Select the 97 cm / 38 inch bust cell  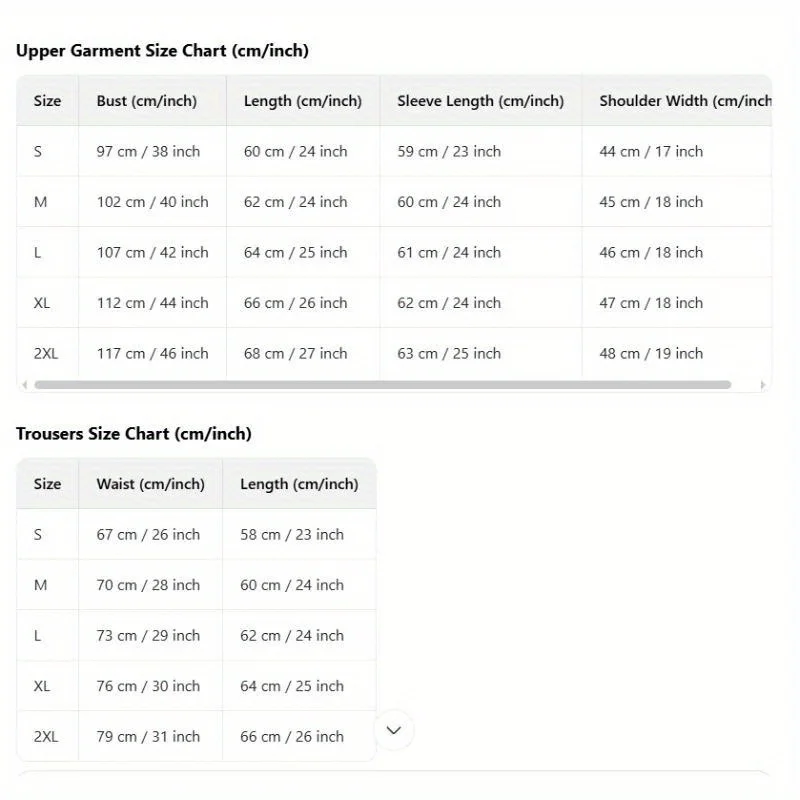click(148, 152)
